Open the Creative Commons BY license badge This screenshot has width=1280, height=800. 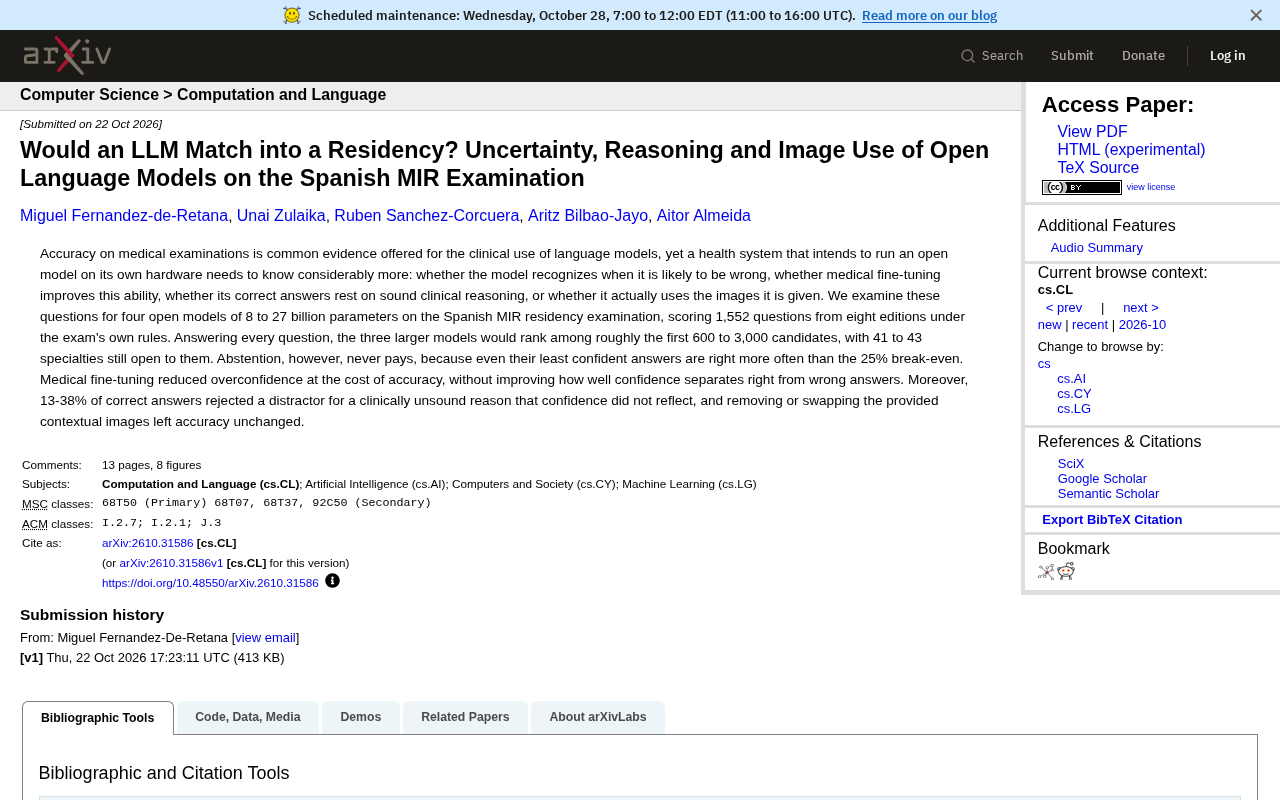point(1082,187)
